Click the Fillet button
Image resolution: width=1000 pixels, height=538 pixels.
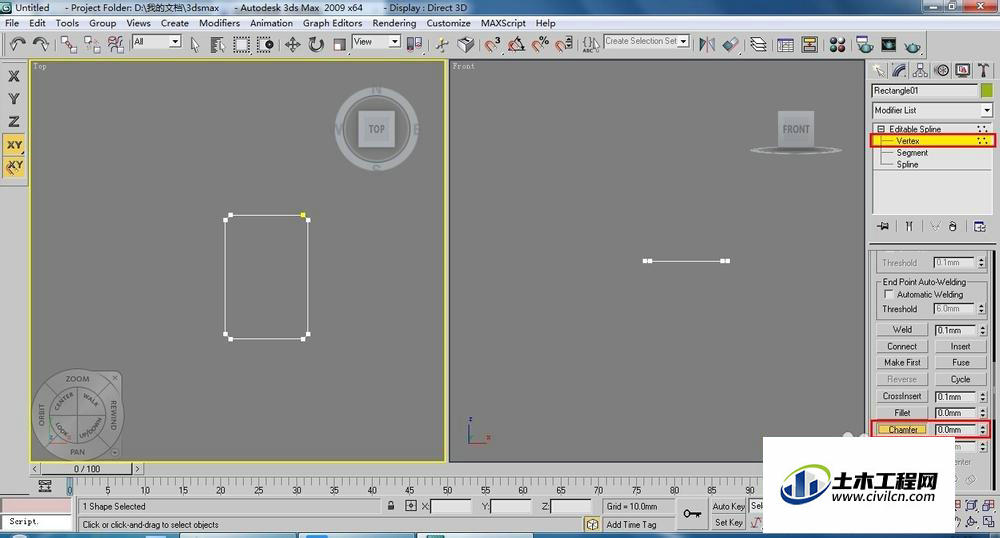tap(902, 412)
